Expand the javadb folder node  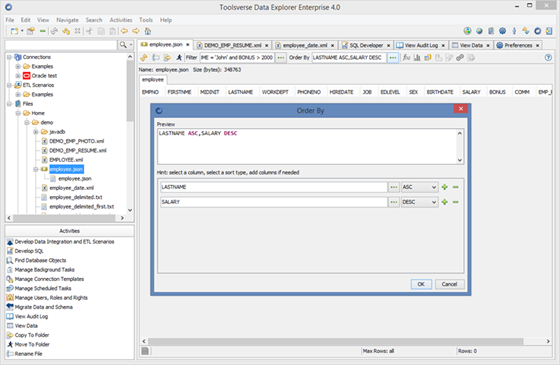point(36,132)
